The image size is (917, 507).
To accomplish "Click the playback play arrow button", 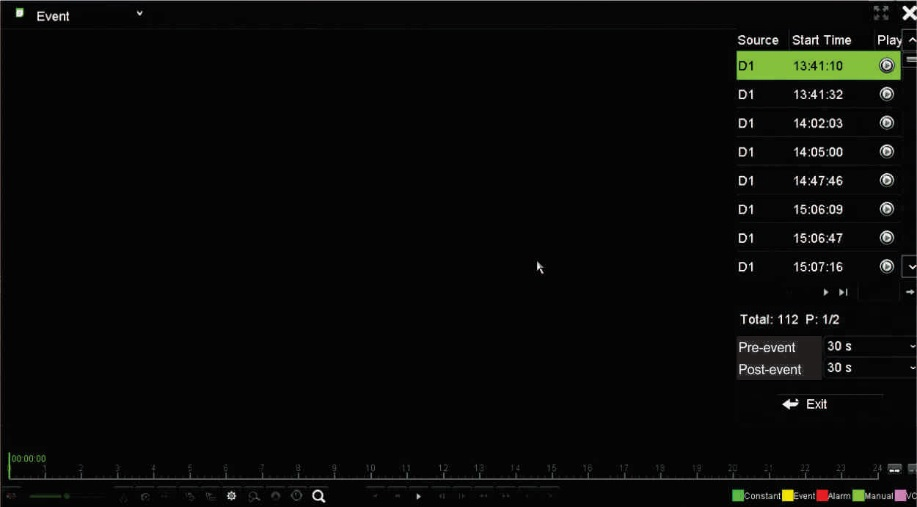I will pyautogui.click(x=418, y=496).
